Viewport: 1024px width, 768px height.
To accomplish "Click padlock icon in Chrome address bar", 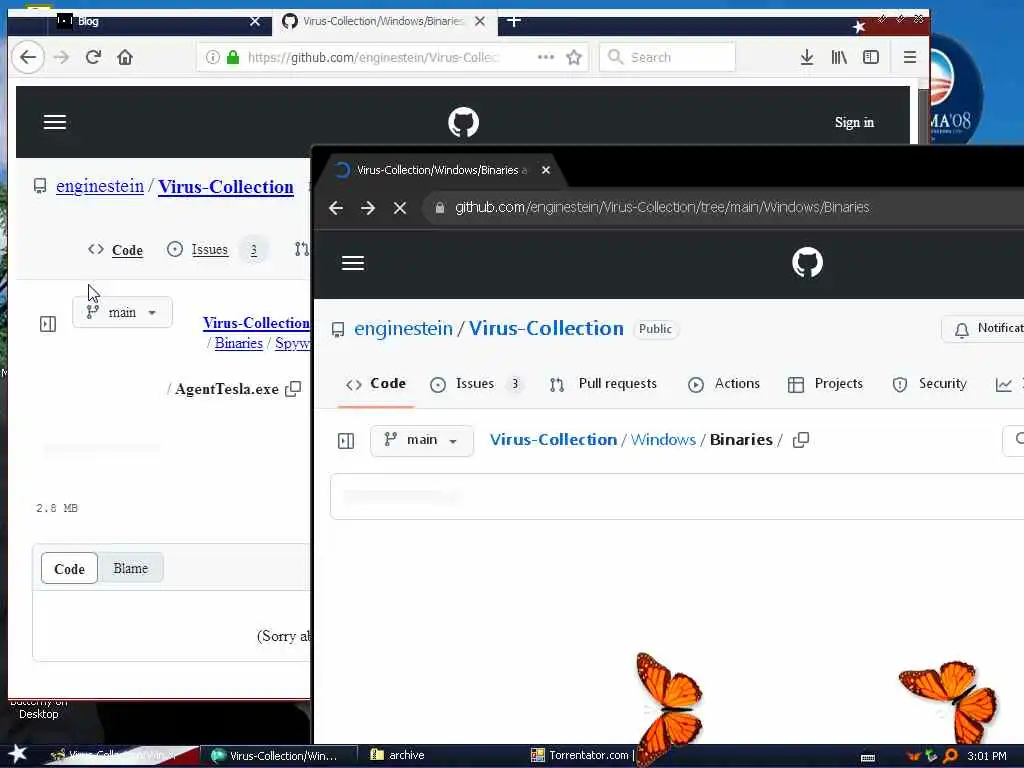I will click(x=440, y=208).
